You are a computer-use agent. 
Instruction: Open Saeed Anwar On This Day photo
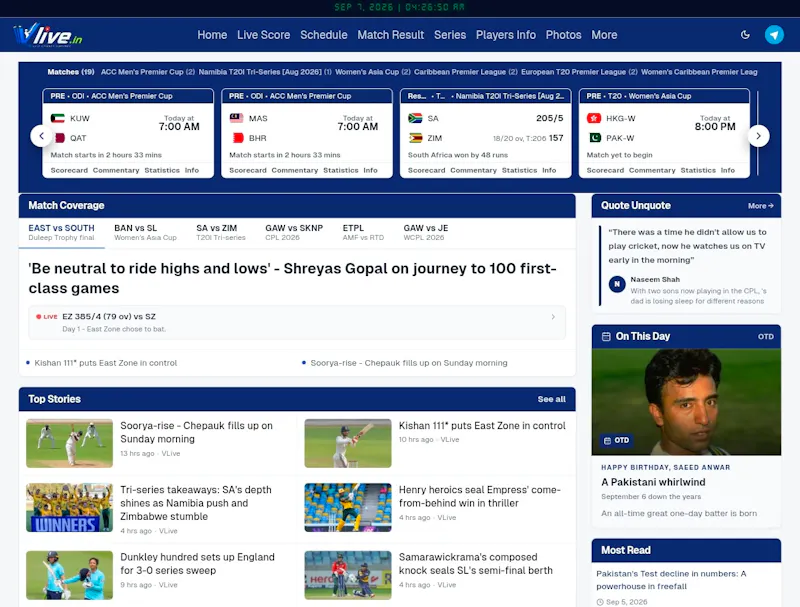coord(686,402)
